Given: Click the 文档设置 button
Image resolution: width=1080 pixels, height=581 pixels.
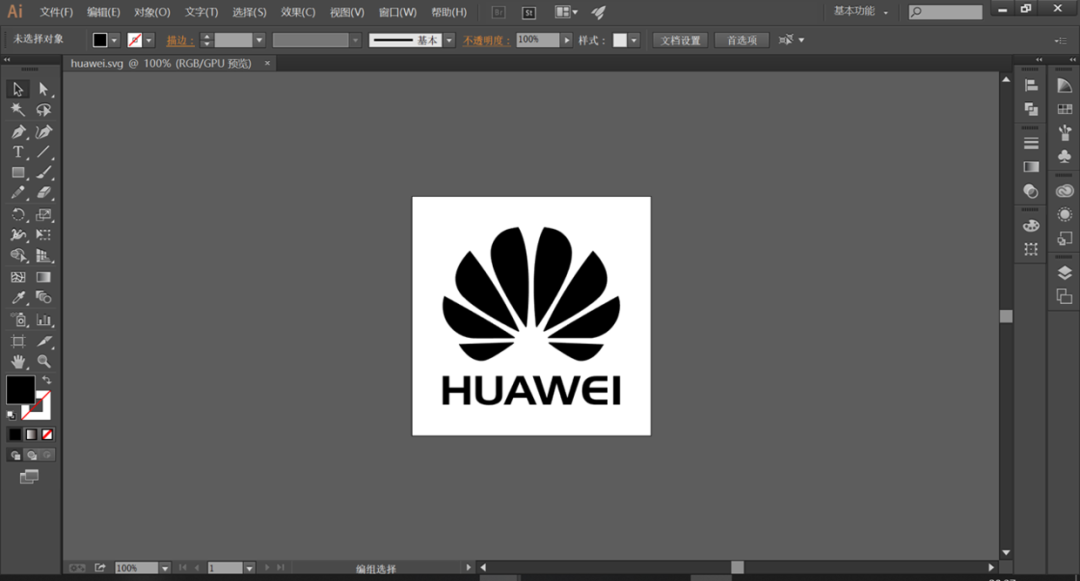Looking at the screenshot, I should tap(681, 40).
